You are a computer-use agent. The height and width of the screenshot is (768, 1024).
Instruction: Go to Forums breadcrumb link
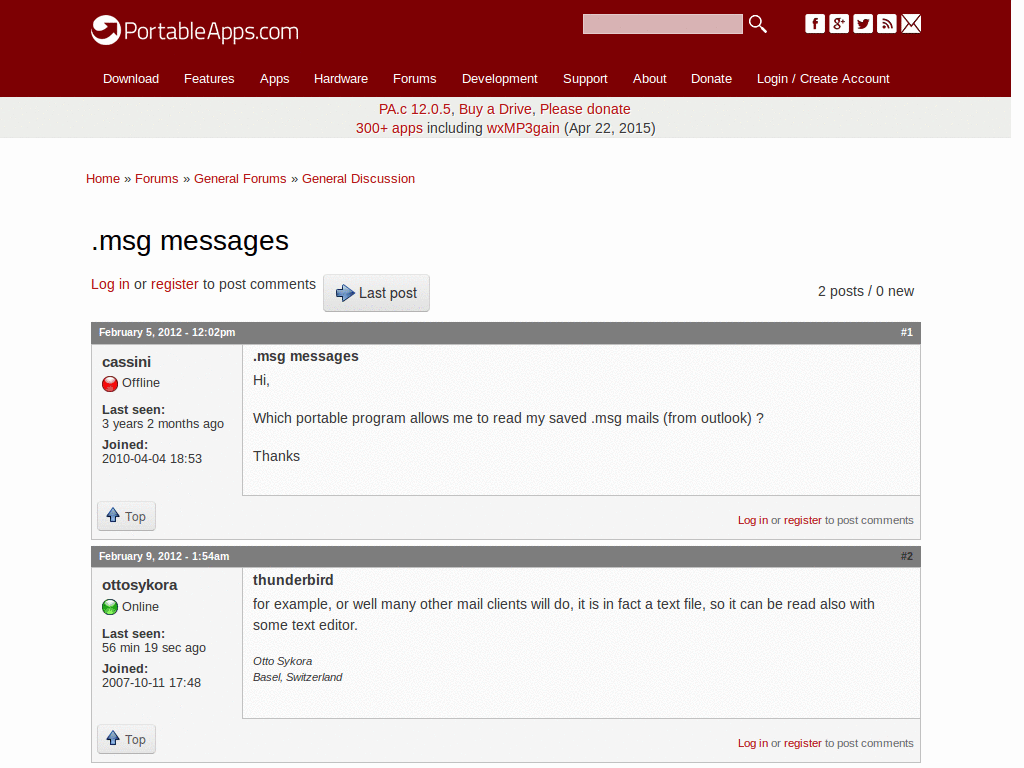(x=157, y=178)
